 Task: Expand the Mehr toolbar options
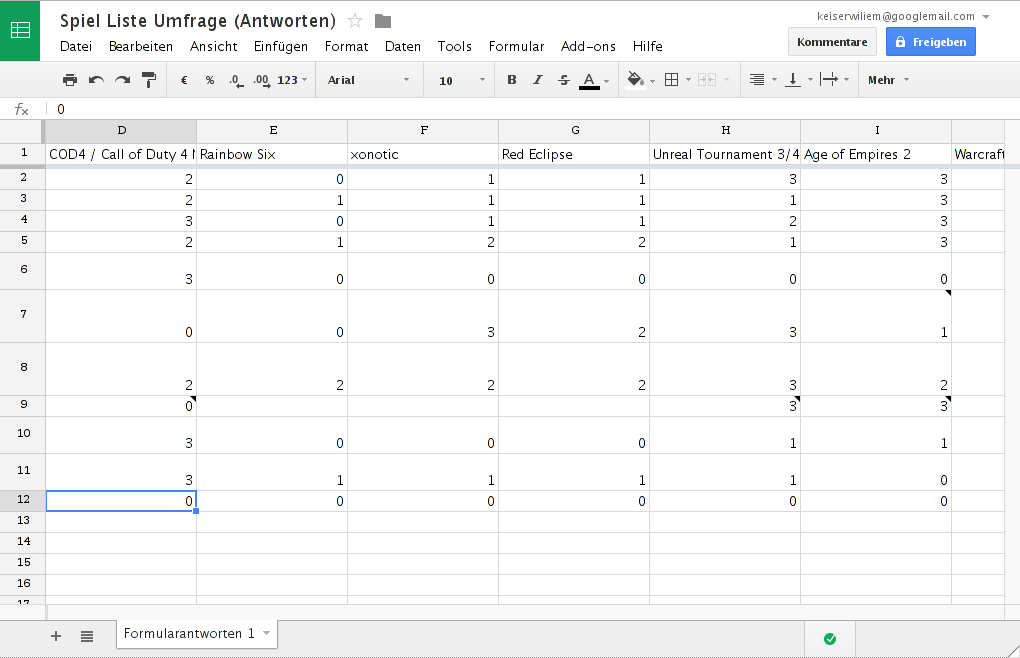tap(888, 80)
